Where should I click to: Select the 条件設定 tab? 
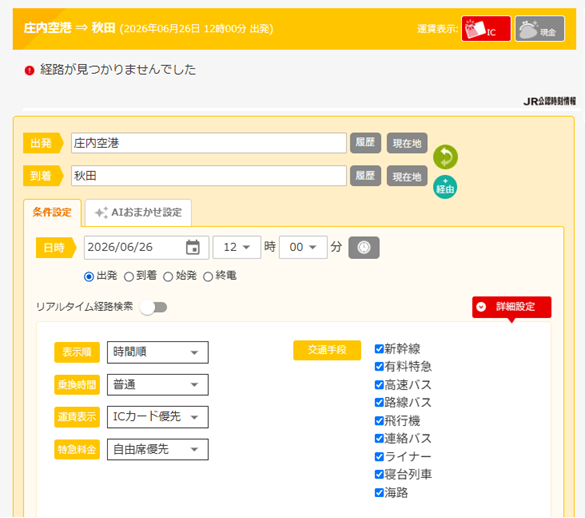tap(52, 212)
